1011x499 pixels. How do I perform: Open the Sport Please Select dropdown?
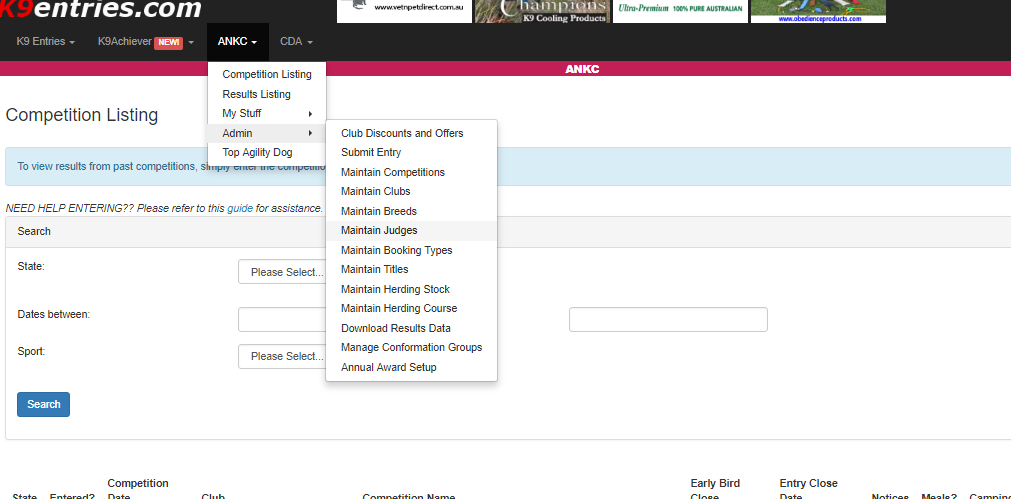[x=282, y=357]
